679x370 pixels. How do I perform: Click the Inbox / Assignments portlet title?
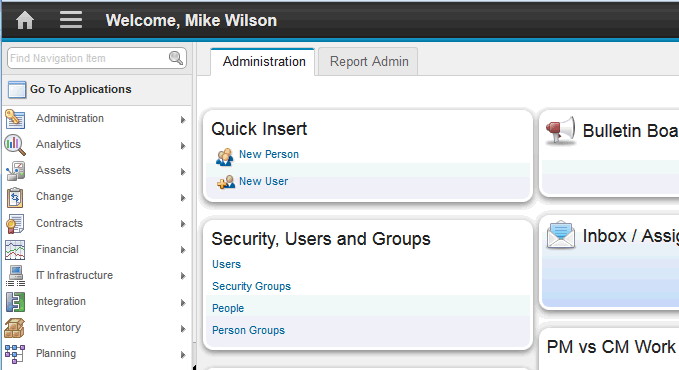click(630, 236)
